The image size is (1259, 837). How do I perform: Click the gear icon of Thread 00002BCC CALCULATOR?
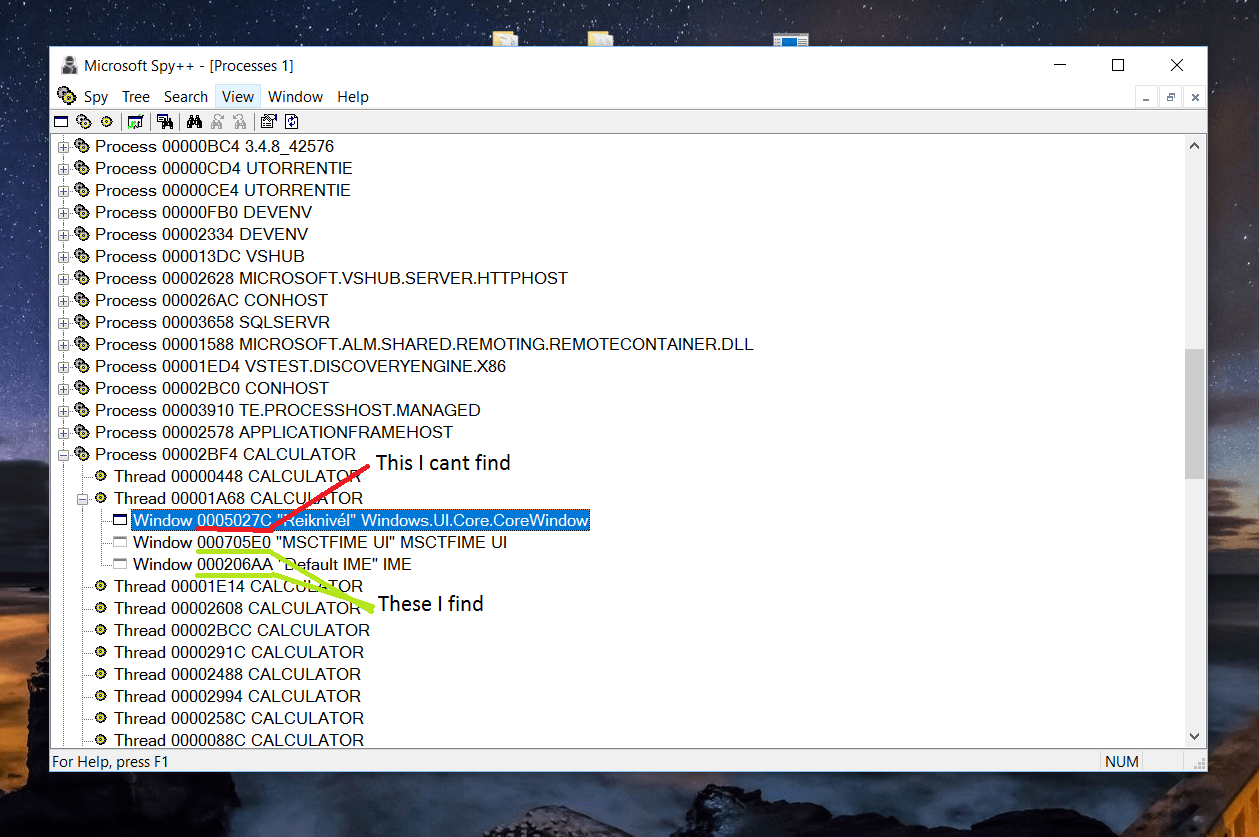[101, 630]
